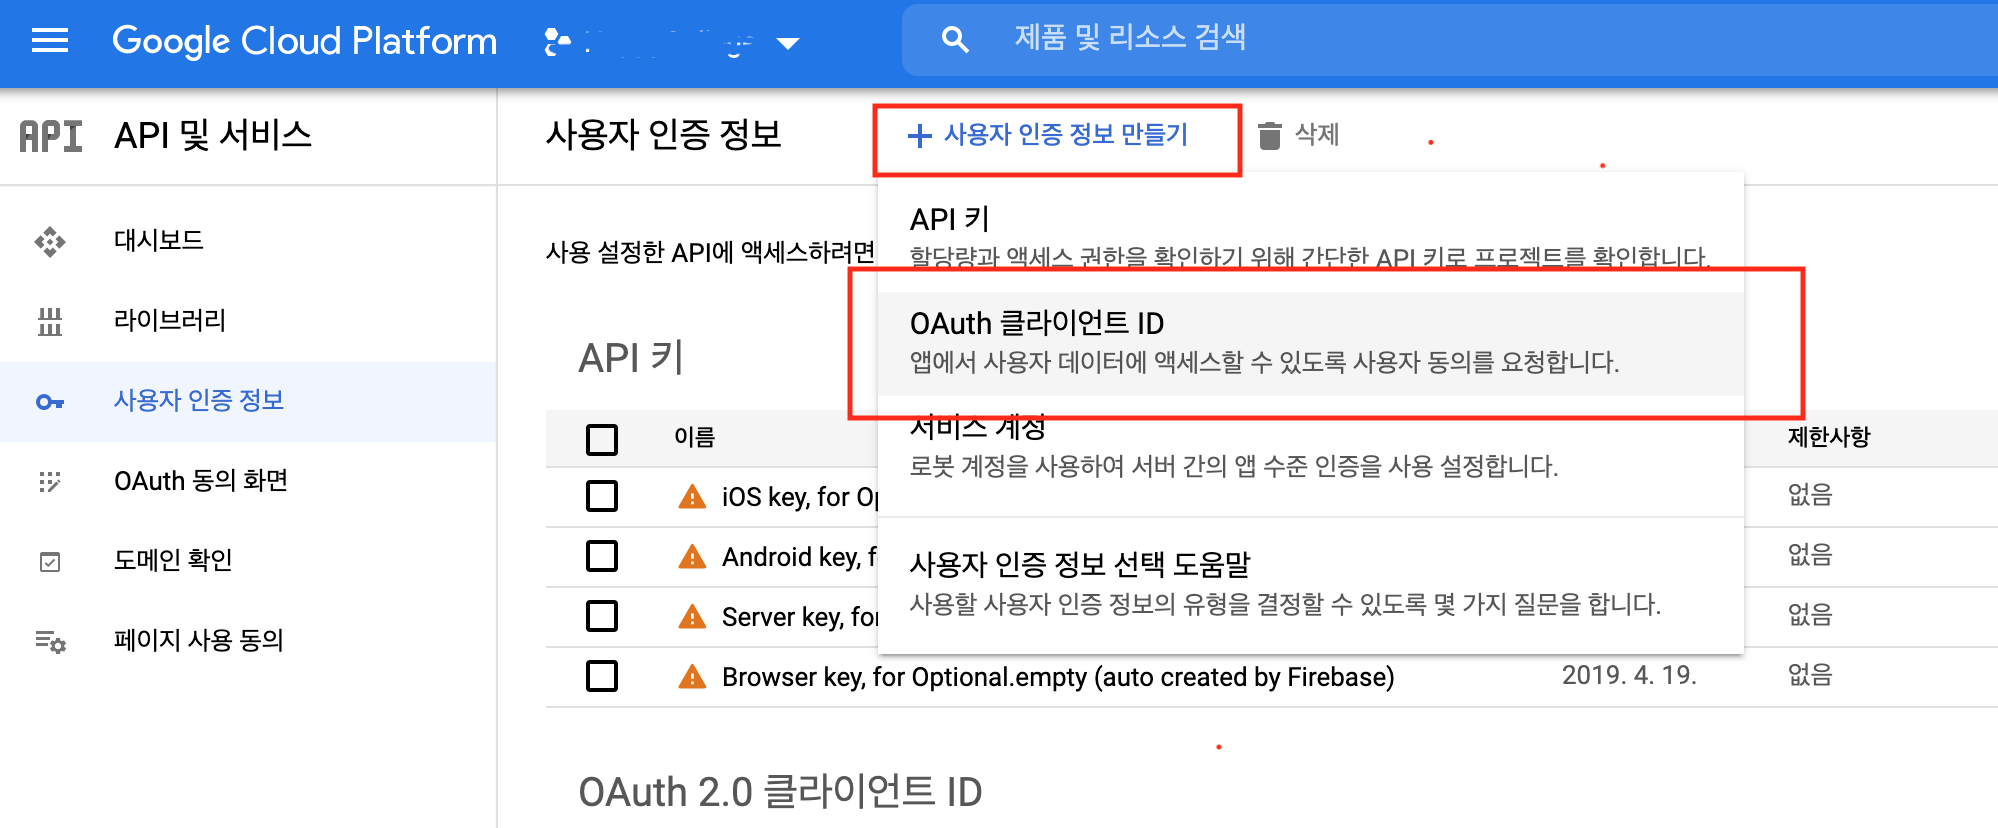The image size is (1998, 828).
Task: Focus the 제품 및 리소스 검색 search field
Action: tap(1450, 40)
